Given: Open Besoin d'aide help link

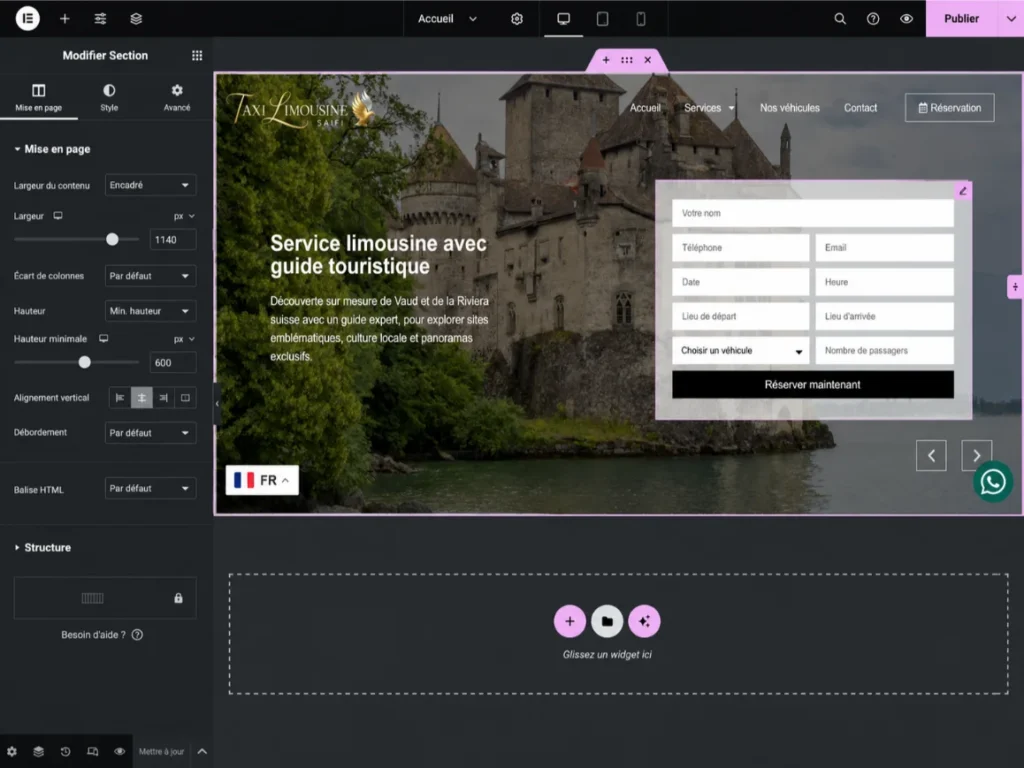Looking at the screenshot, I should (102, 635).
